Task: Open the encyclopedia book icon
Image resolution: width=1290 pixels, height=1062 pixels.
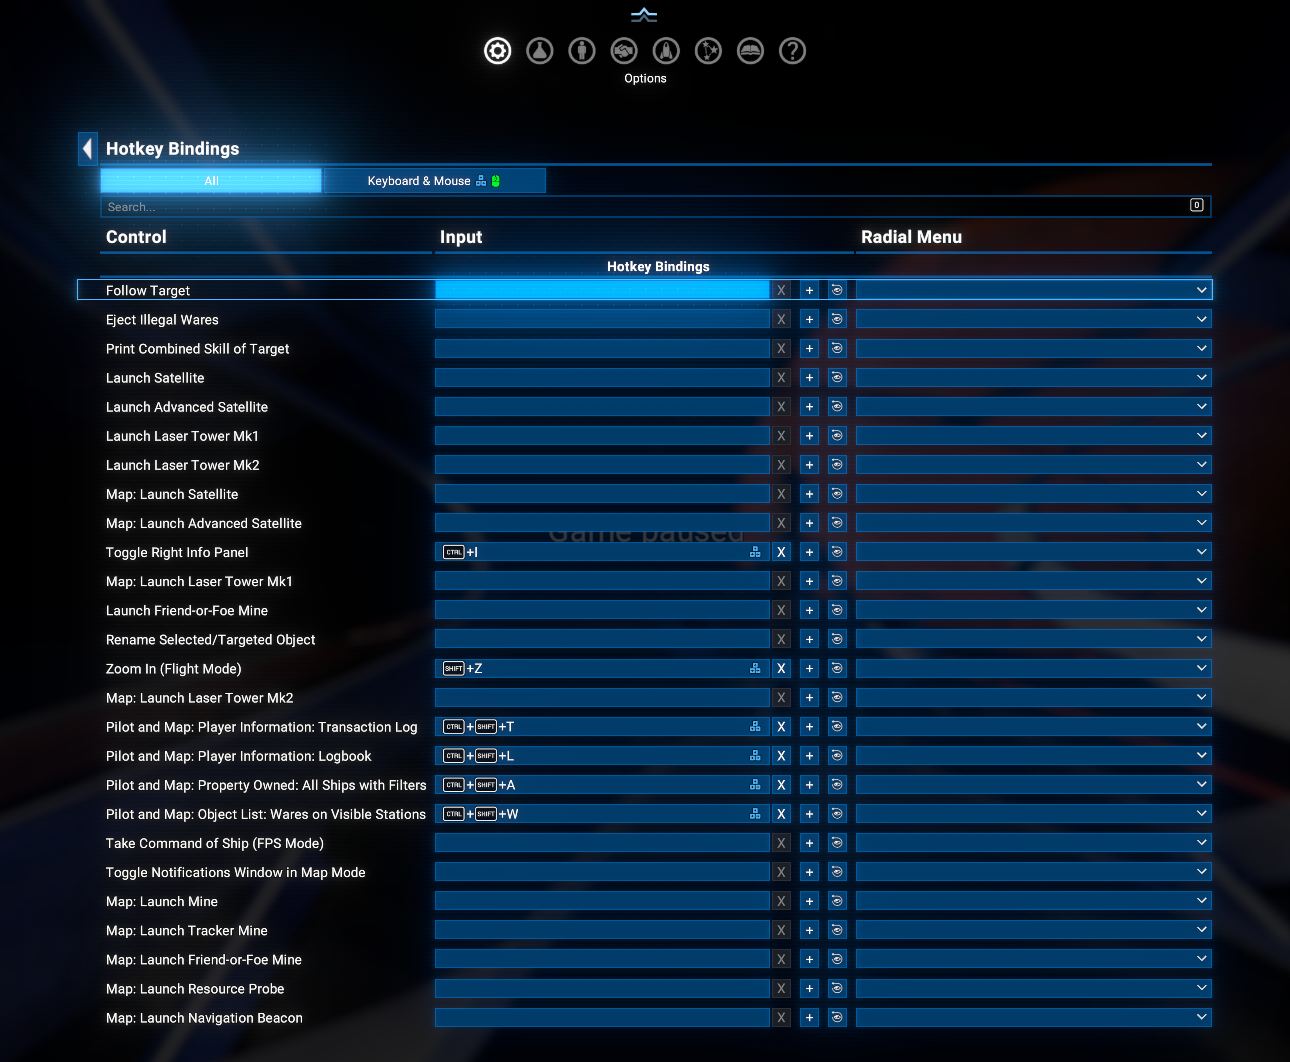Action: pos(750,51)
